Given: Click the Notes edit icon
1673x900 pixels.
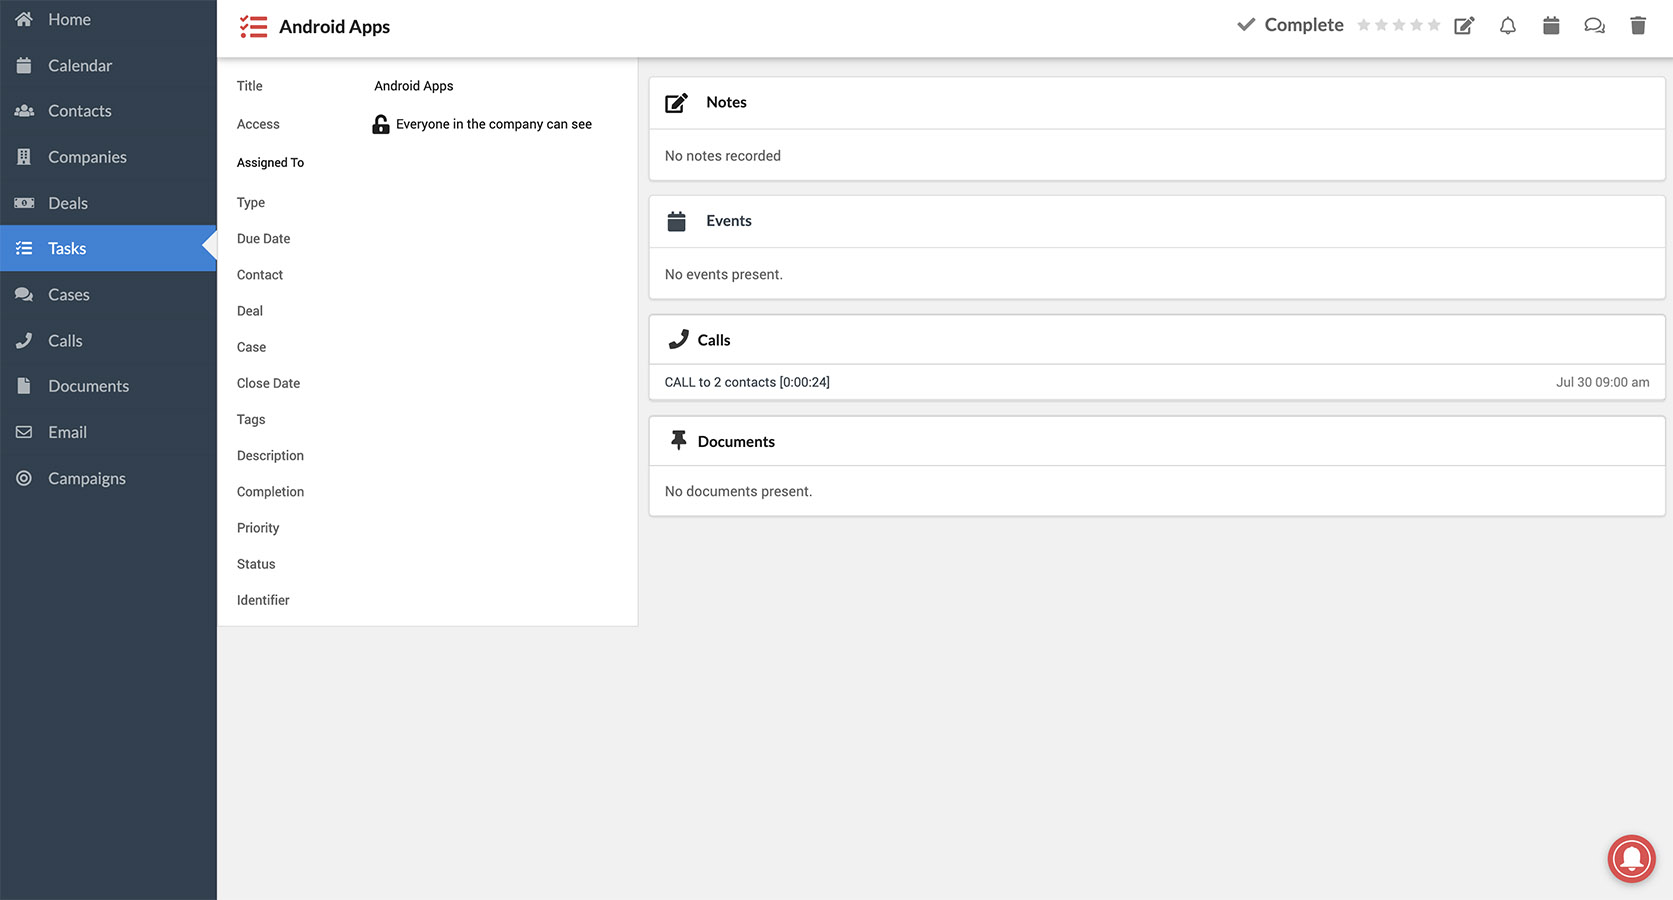Looking at the screenshot, I should tap(677, 102).
